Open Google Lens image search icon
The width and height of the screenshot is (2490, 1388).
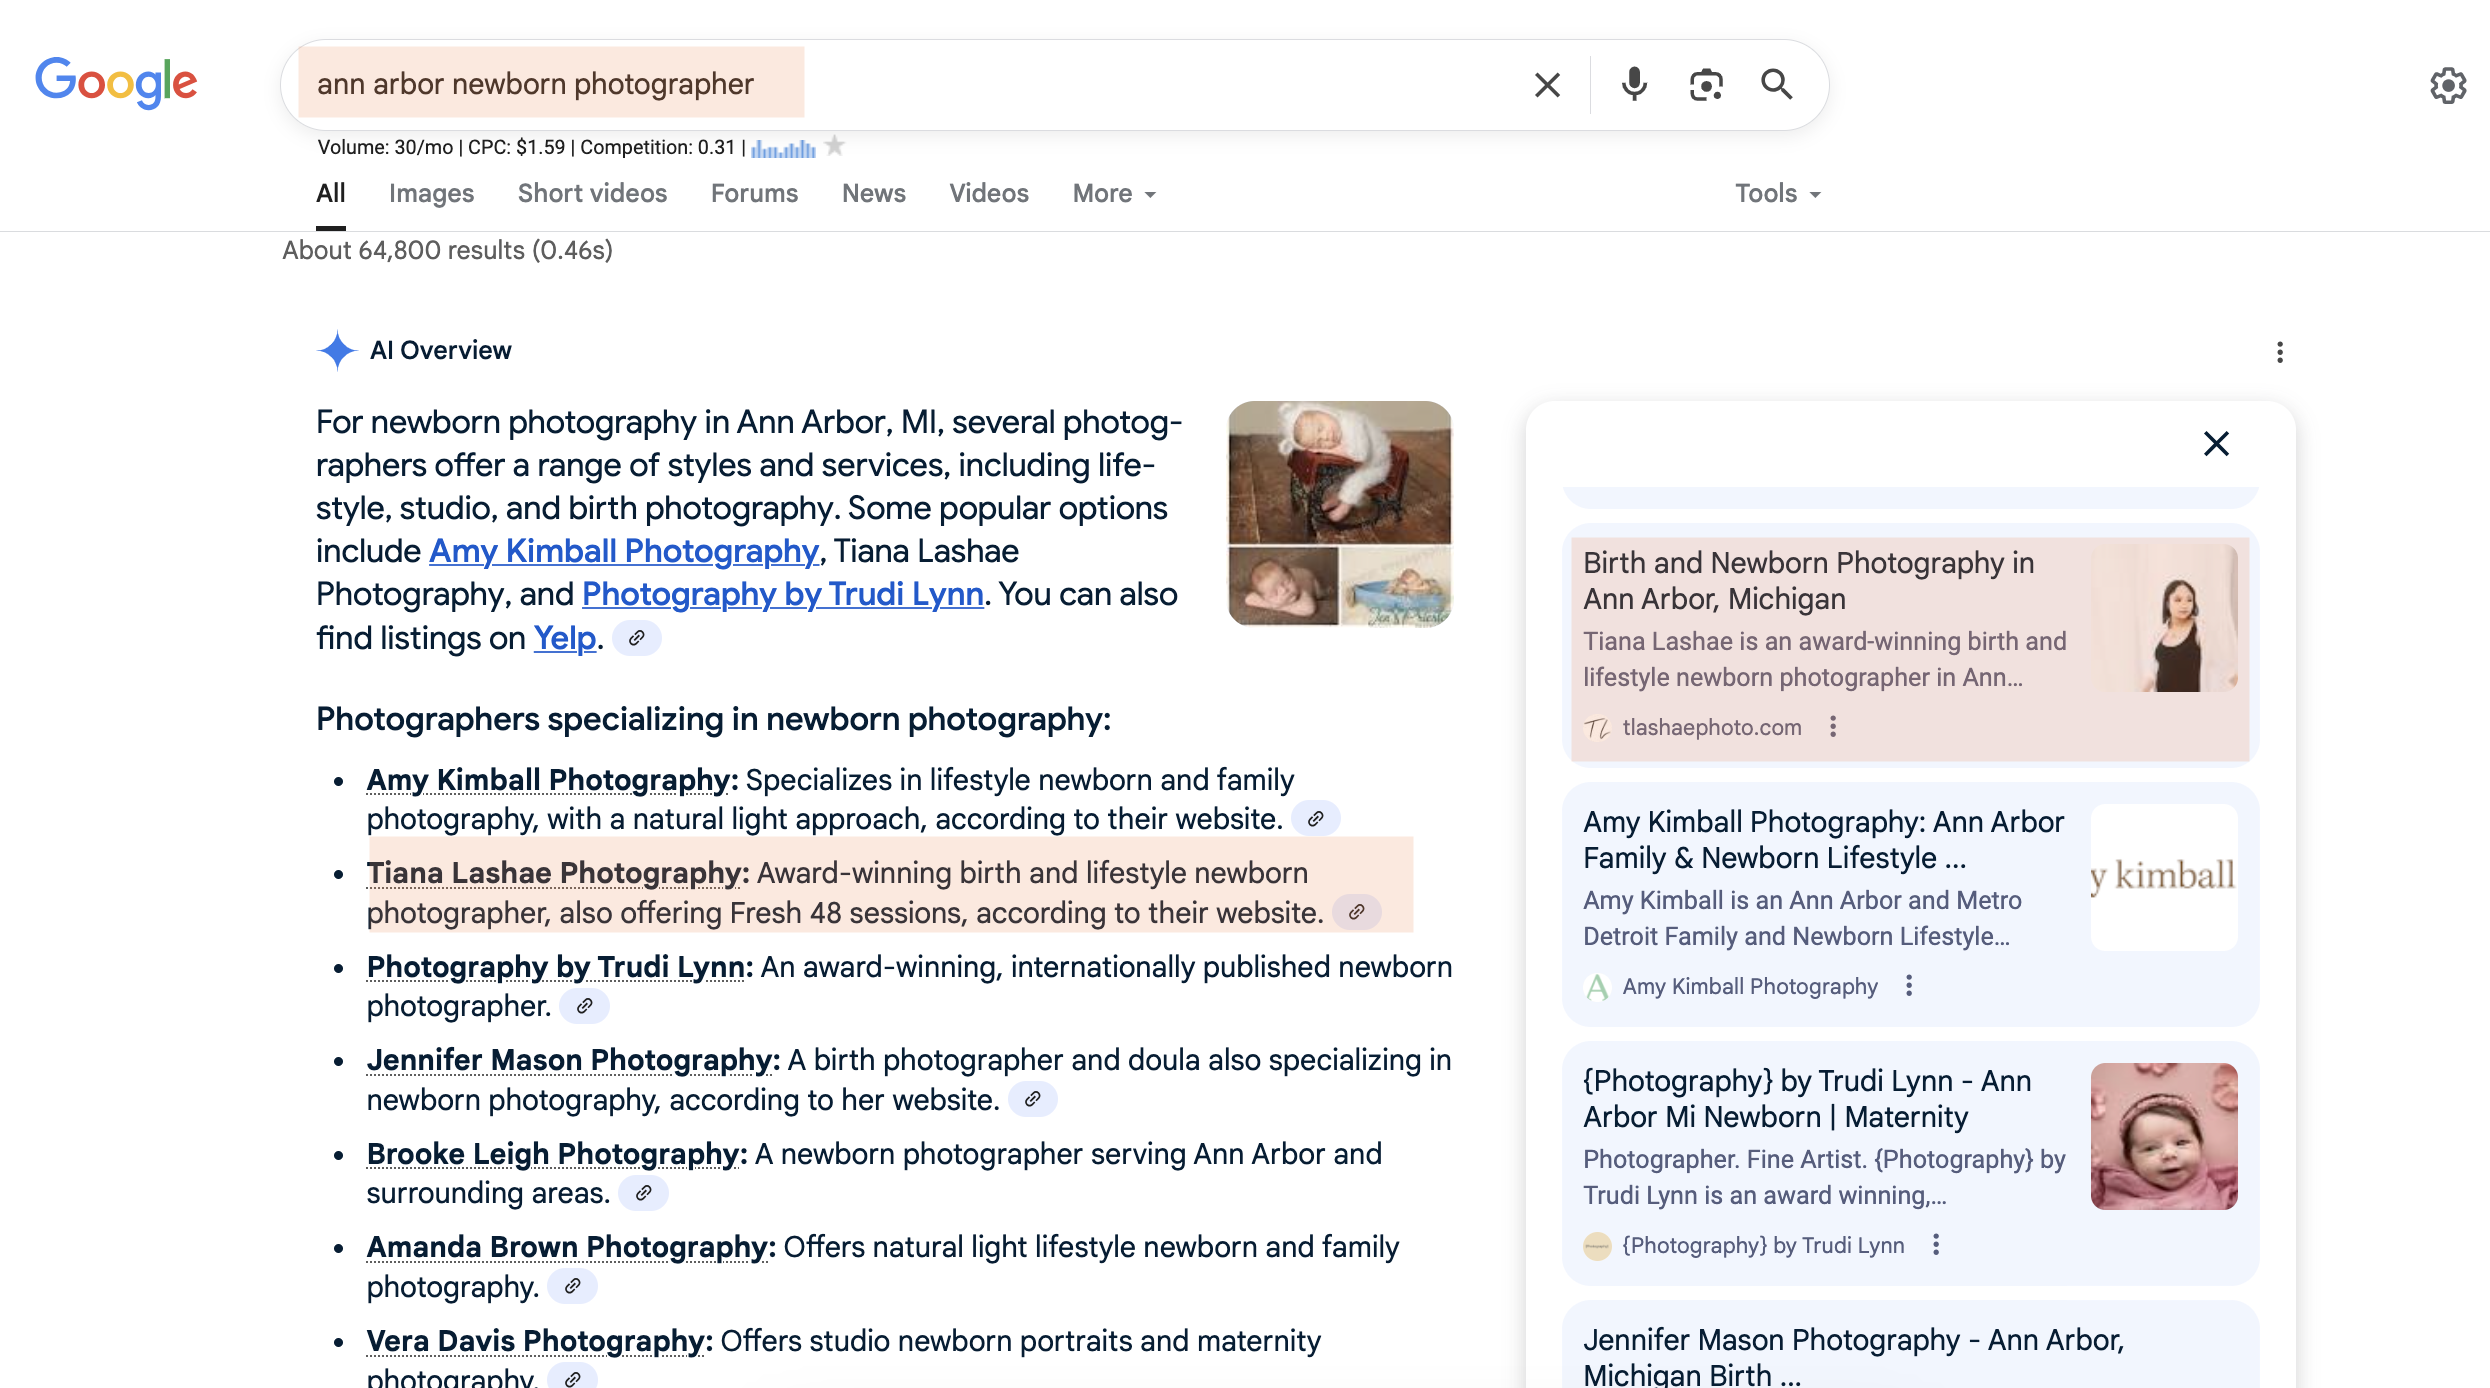click(1706, 85)
